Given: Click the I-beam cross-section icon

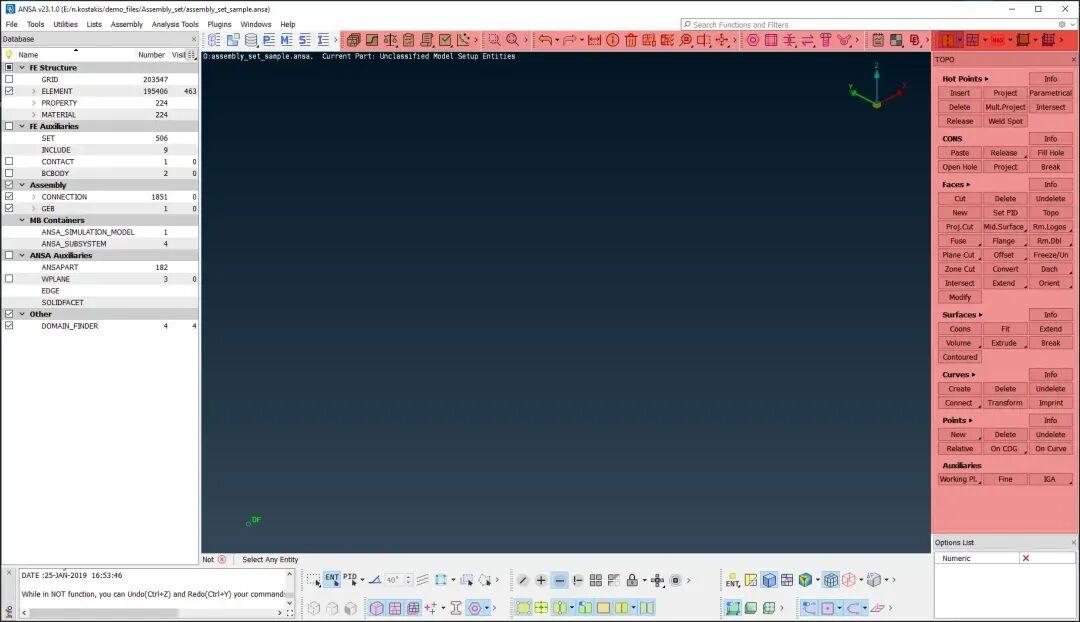Looking at the screenshot, I should 456,608.
